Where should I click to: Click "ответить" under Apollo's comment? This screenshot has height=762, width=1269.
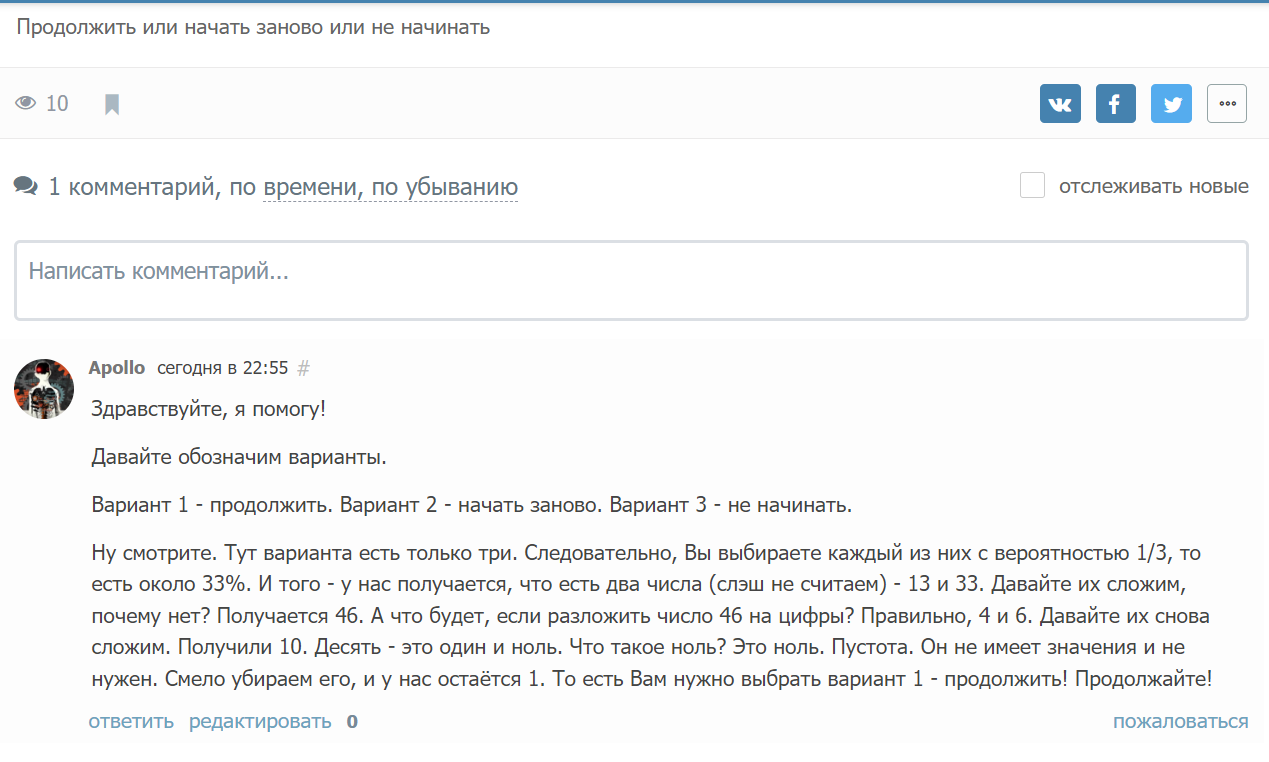[131, 721]
